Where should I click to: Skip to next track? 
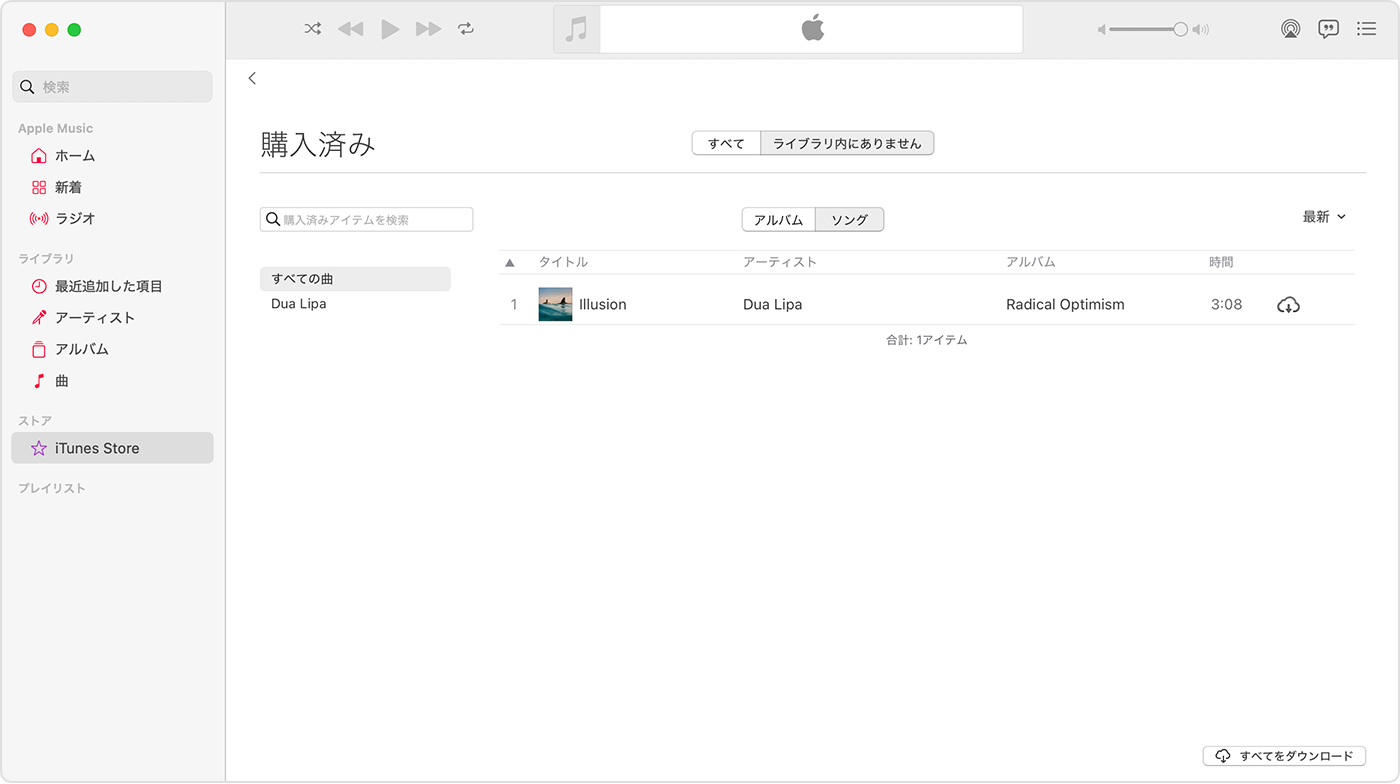428,29
